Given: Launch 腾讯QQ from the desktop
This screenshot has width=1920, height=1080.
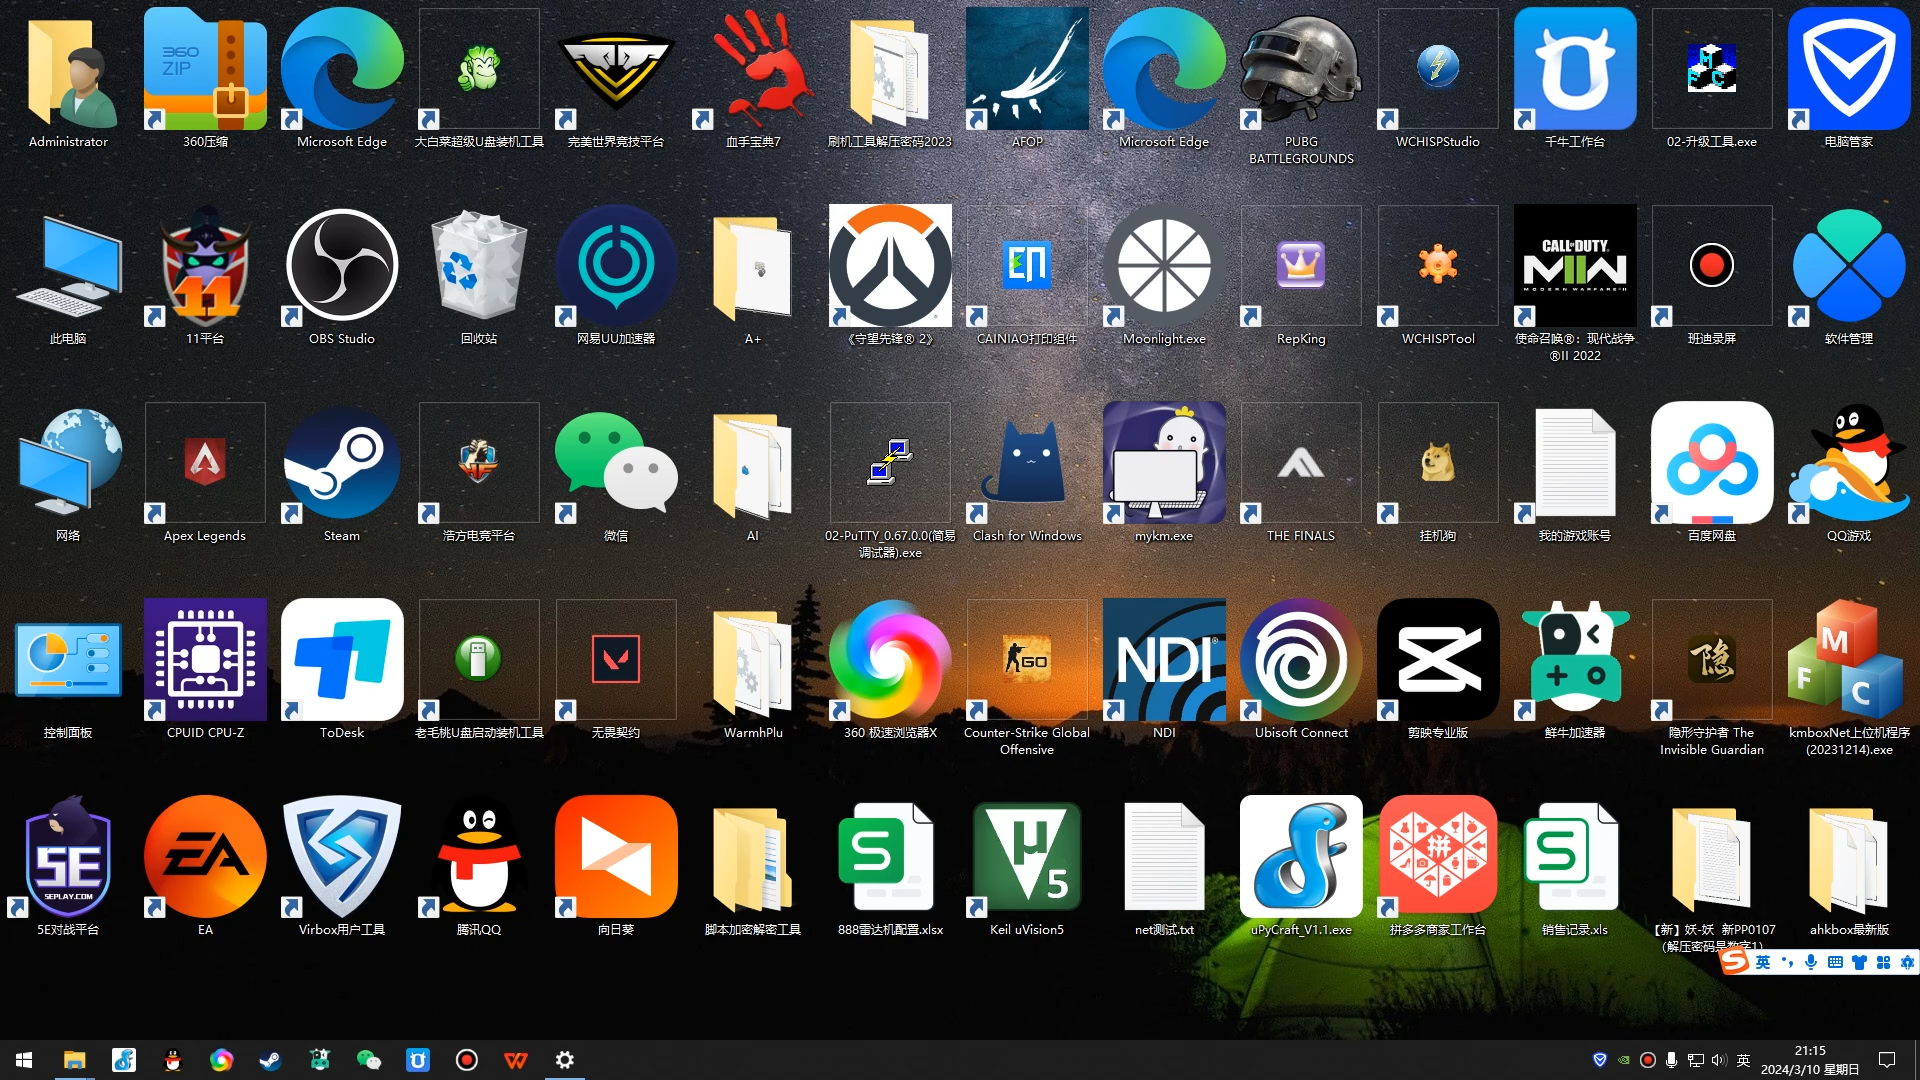Looking at the screenshot, I should 479,866.
